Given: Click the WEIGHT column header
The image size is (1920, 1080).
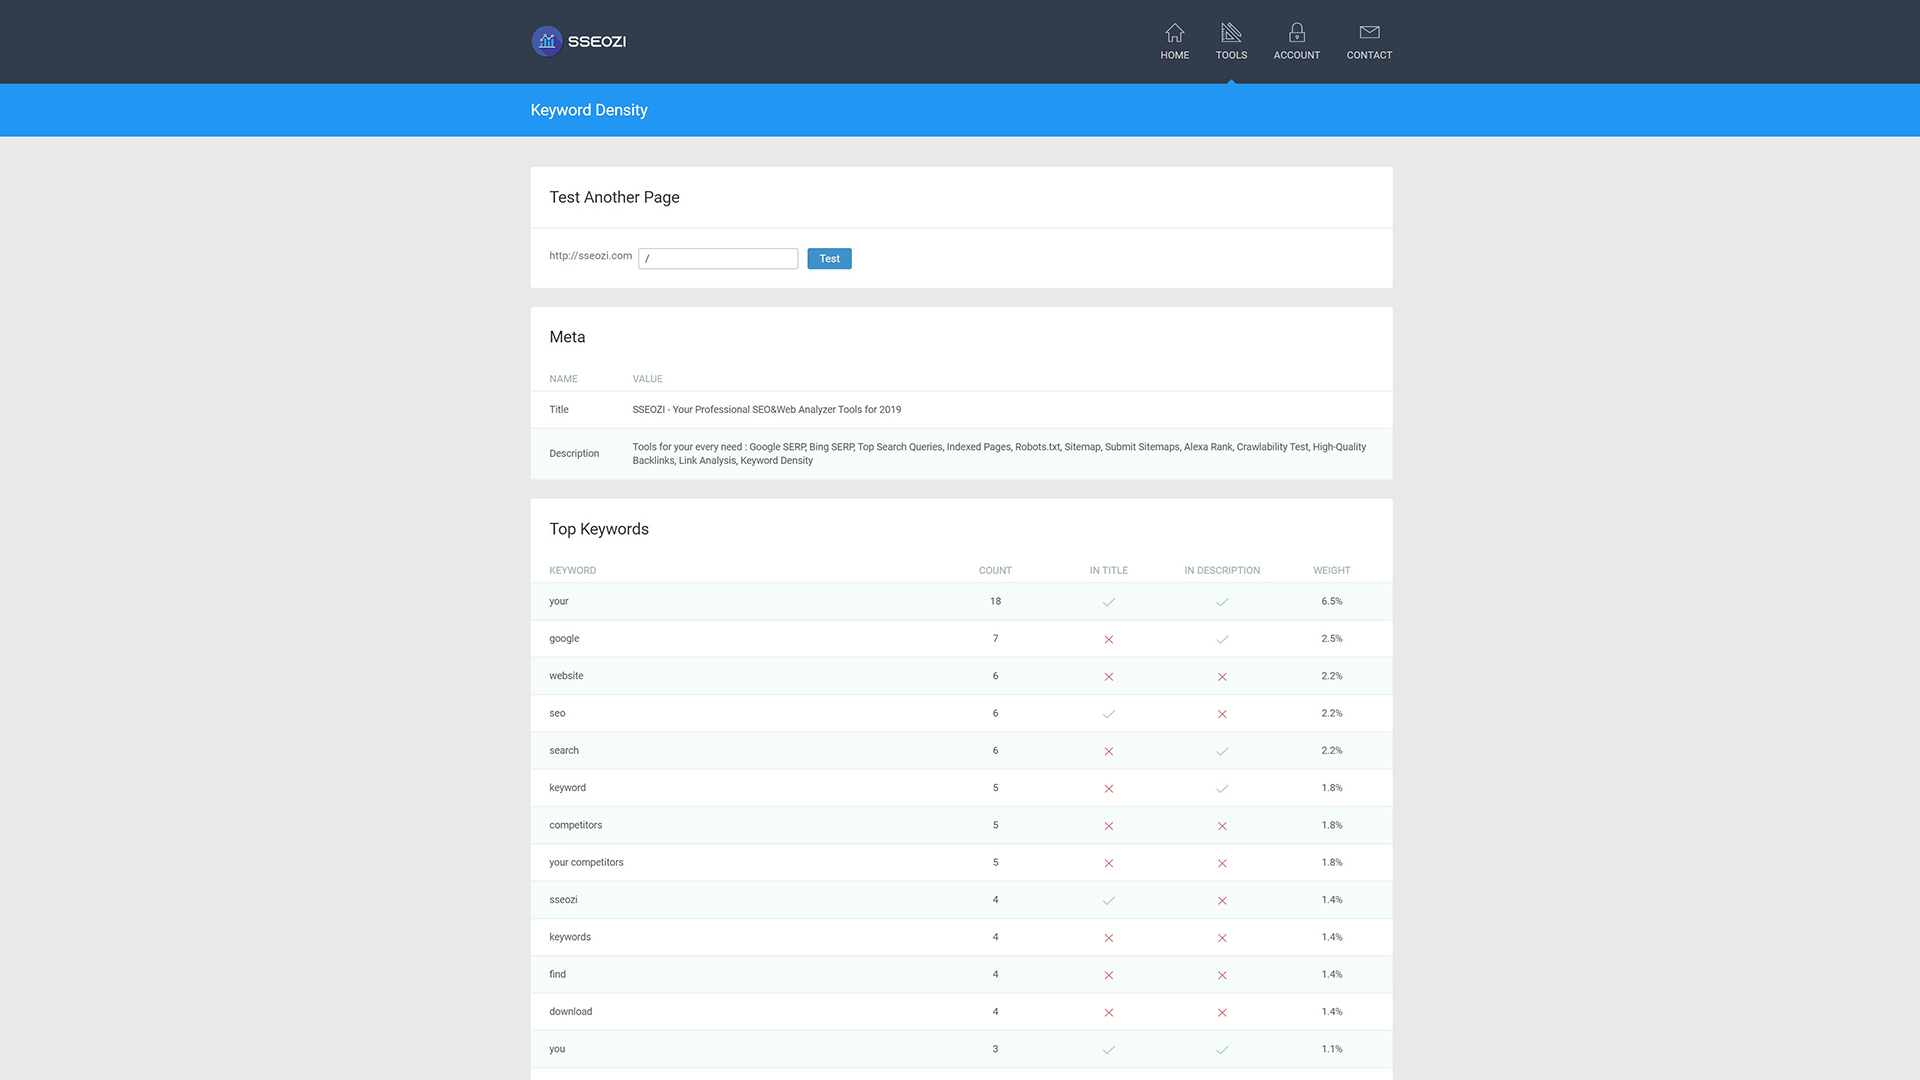Looking at the screenshot, I should pos(1331,571).
